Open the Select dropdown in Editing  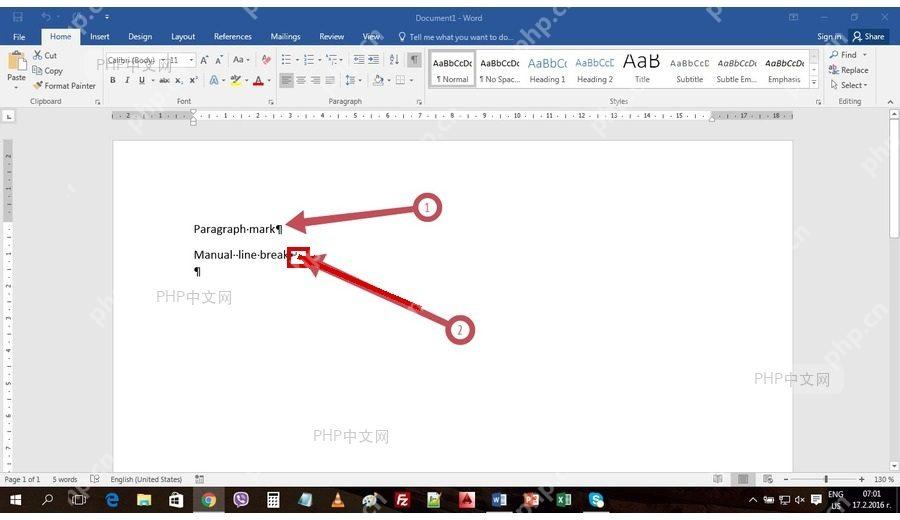849,85
